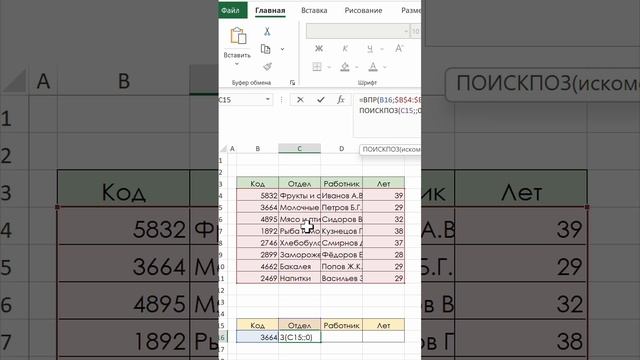The image size is (640, 360).
Task: Click the font color A icon
Action: 373,67
